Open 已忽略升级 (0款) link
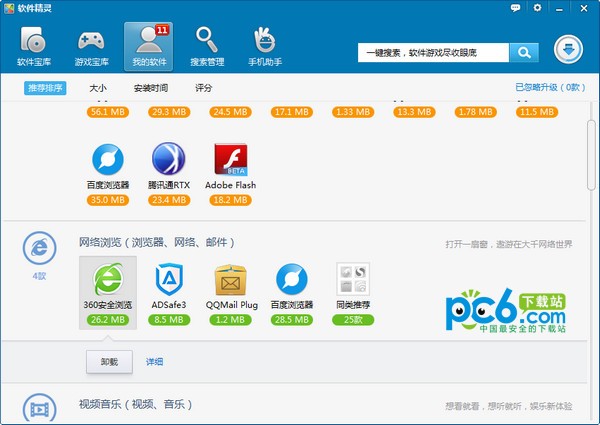This screenshot has height=425, width=600. pos(550,87)
